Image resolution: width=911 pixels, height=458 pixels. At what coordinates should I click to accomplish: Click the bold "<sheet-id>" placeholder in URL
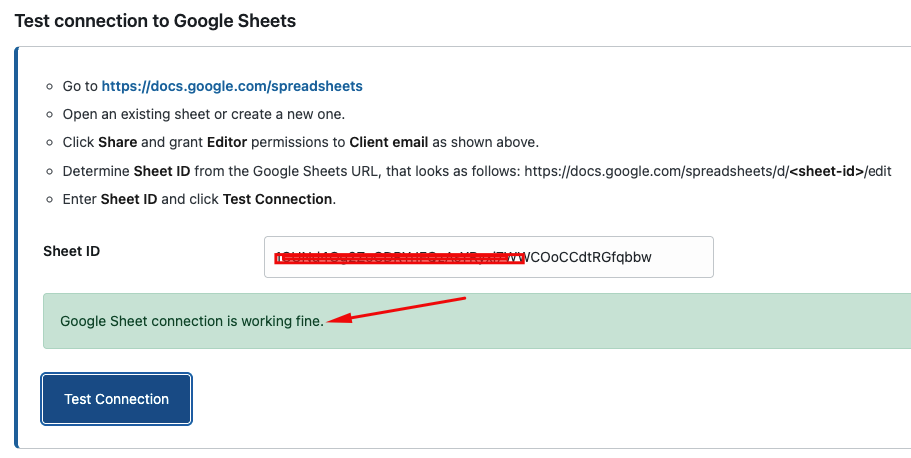(826, 171)
